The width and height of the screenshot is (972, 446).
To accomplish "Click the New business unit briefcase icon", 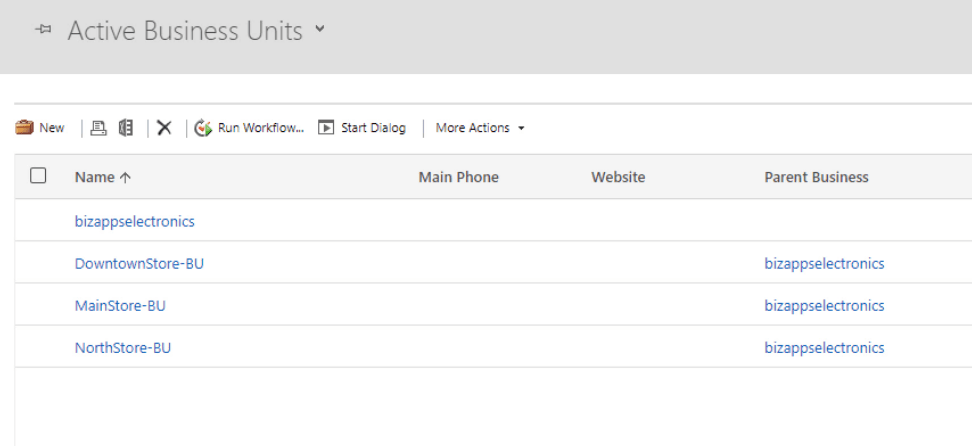I will tap(25, 128).
